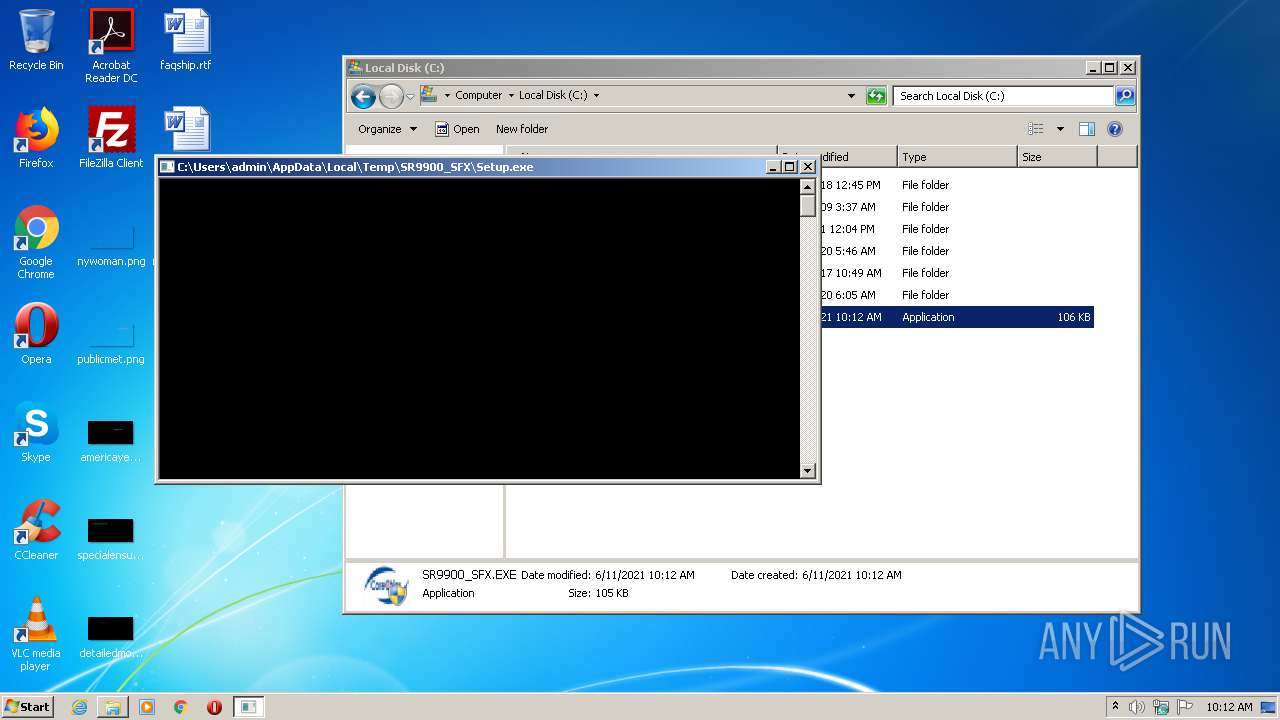Click the Show desktop button
The height and width of the screenshot is (720, 1280).
coord(1268,707)
